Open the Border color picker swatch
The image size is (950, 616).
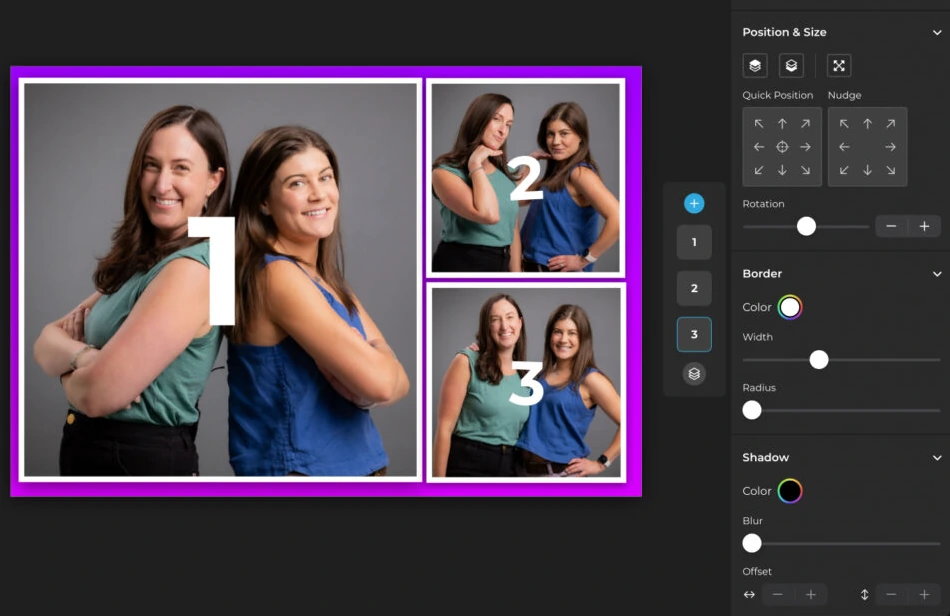click(790, 307)
